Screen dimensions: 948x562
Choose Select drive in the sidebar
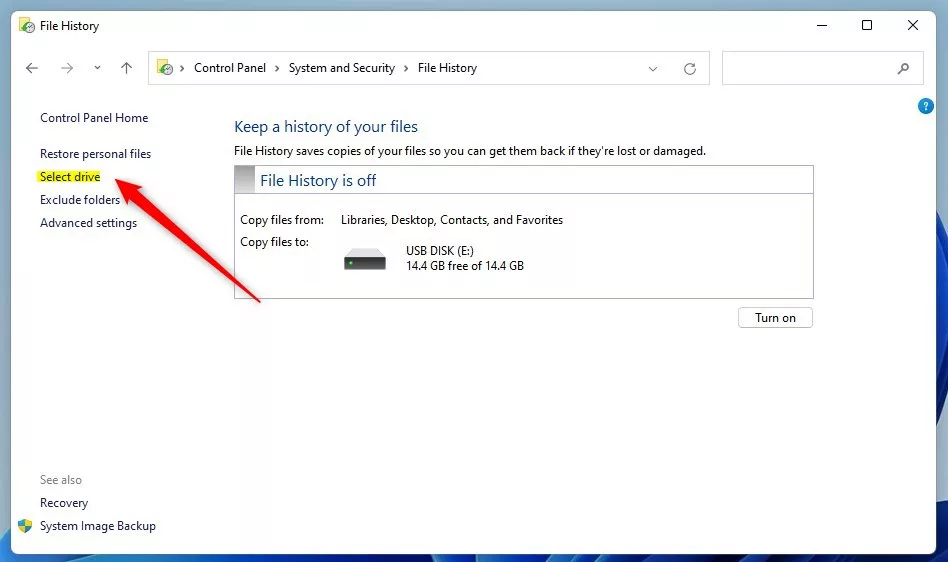pyautogui.click(x=70, y=176)
